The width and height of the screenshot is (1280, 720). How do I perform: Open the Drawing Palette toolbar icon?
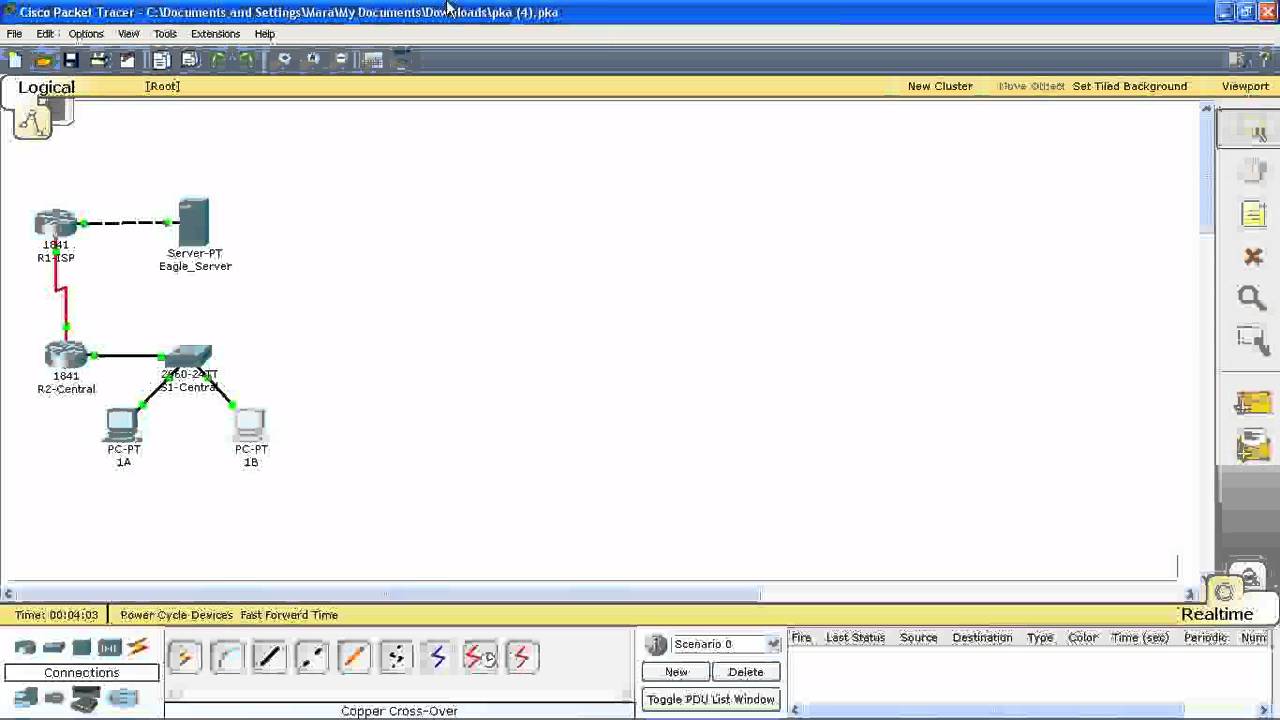[372, 60]
